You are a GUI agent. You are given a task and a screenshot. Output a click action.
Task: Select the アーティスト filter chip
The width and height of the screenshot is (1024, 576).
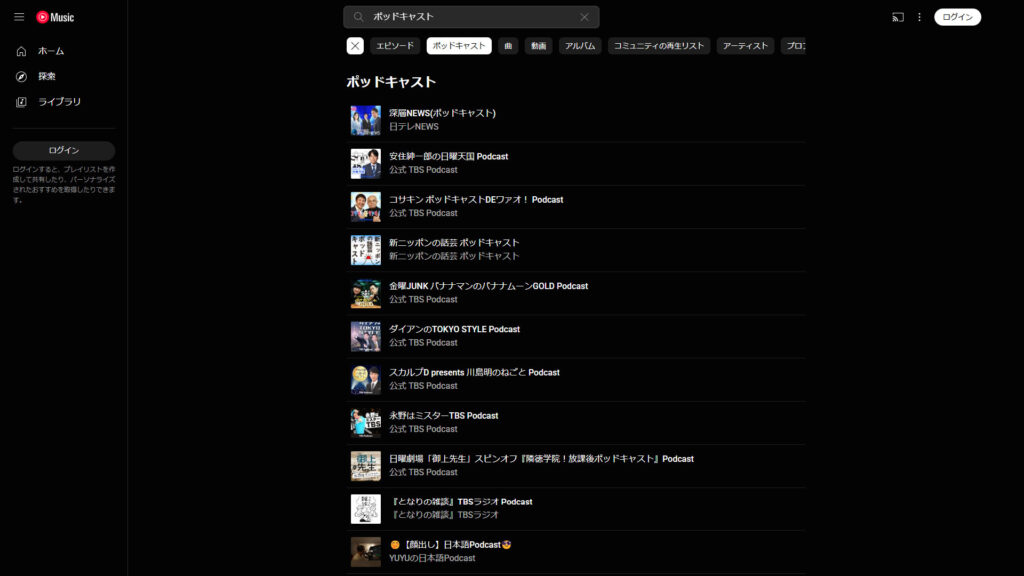pos(745,46)
